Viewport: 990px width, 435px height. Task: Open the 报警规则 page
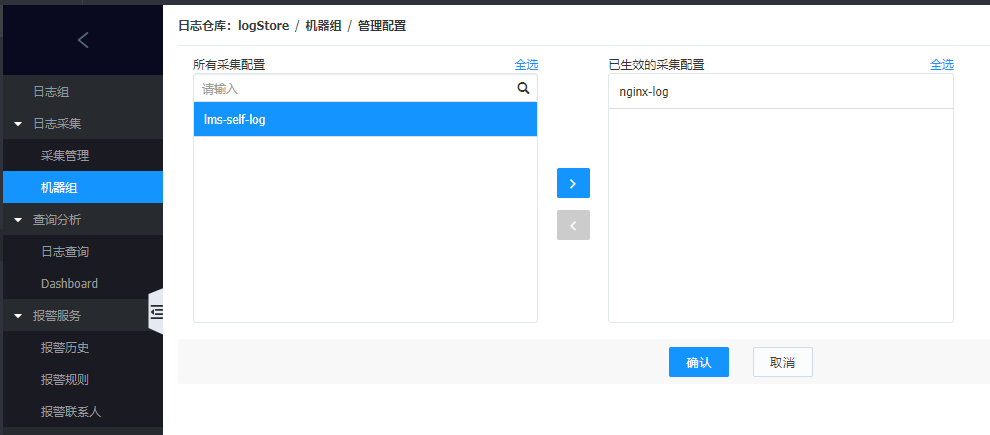(x=65, y=380)
